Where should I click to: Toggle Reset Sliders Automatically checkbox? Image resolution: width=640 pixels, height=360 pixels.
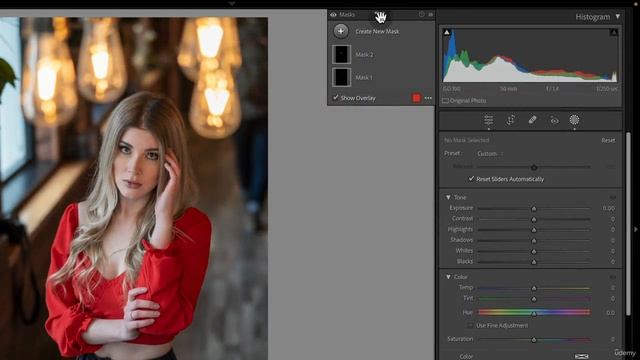pyautogui.click(x=471, y=179)
